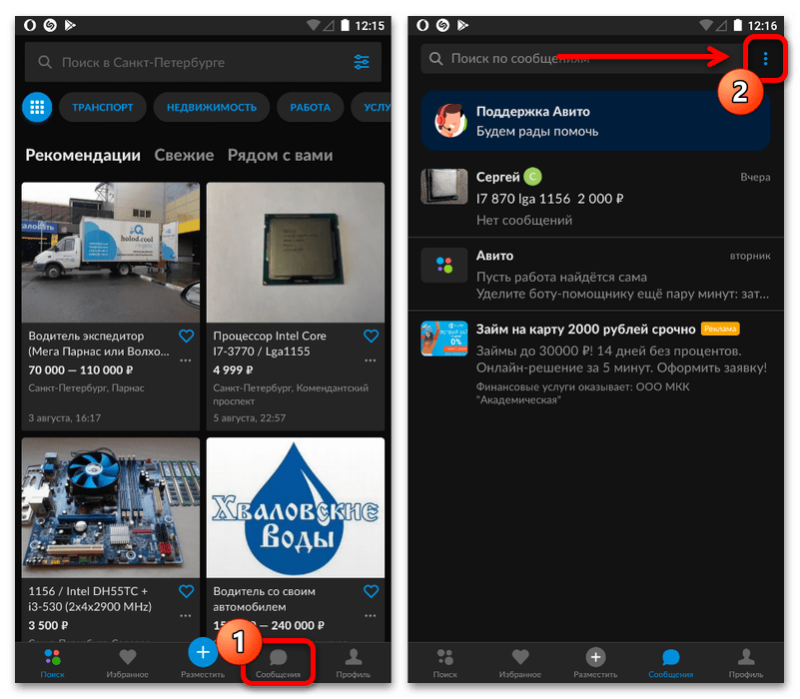Screen dimensions: 800x699
Task: Tap Play Store icon in left status bar
Action: tap(70, 25)
